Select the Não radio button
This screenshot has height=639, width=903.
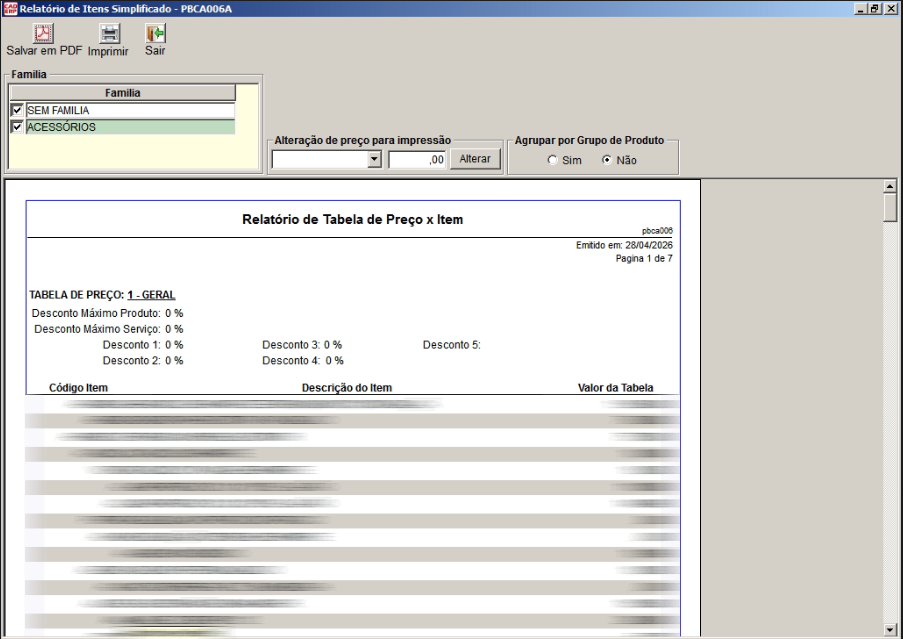click(x=606, y=160)
